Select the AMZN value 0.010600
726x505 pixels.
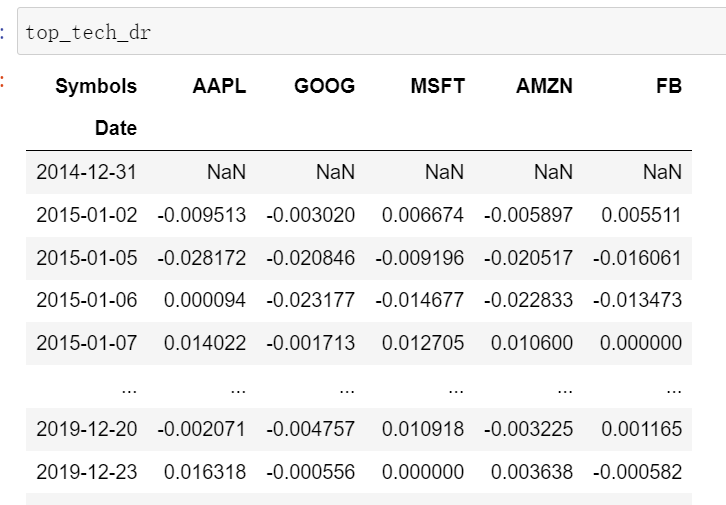[532, 343]
